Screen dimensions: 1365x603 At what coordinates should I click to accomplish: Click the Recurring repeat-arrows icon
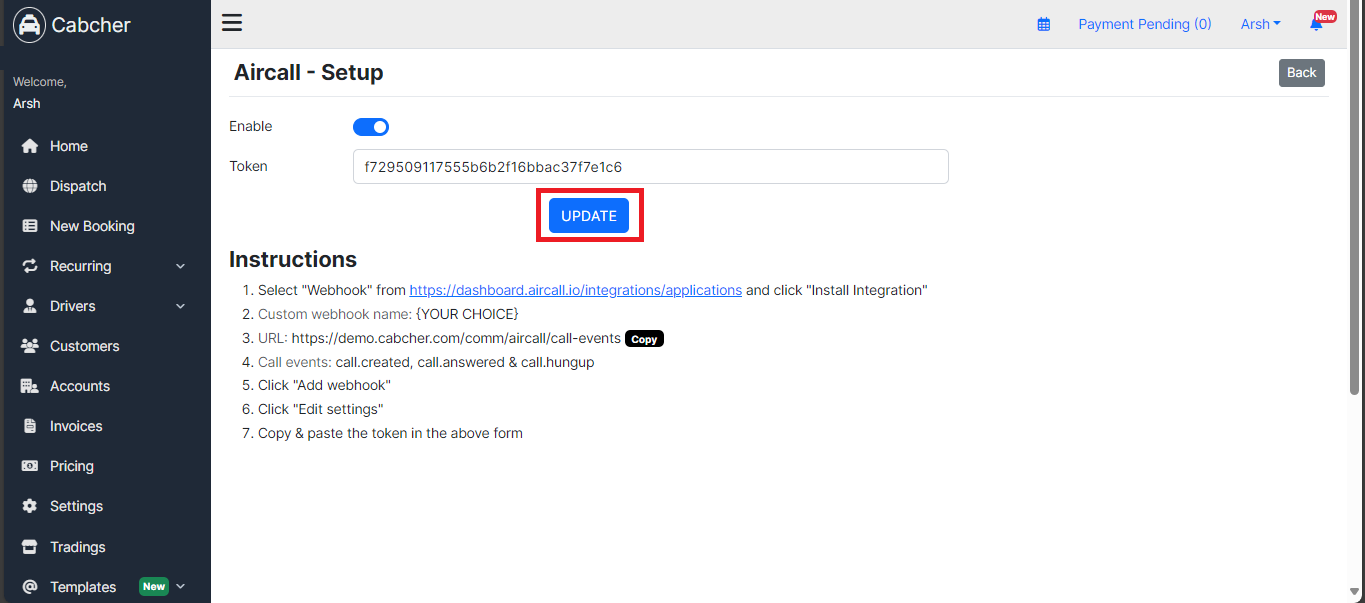pyautogui.click(x=30, y=266)
